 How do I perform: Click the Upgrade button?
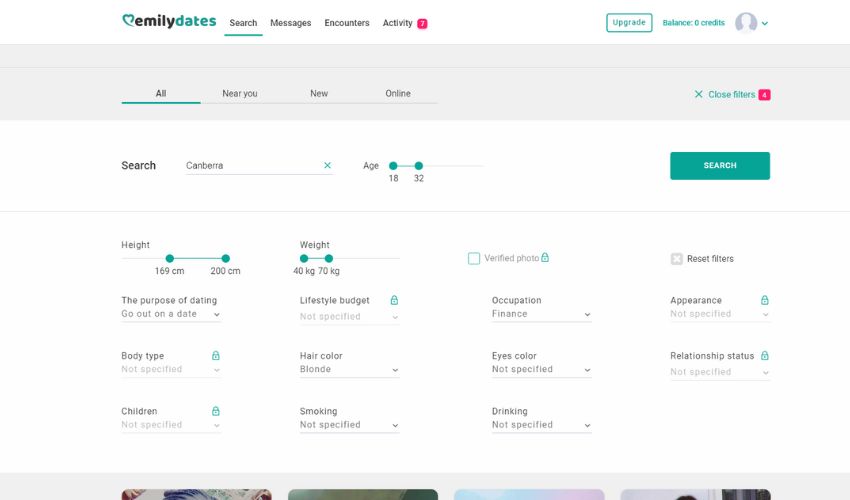pos(629,23)
